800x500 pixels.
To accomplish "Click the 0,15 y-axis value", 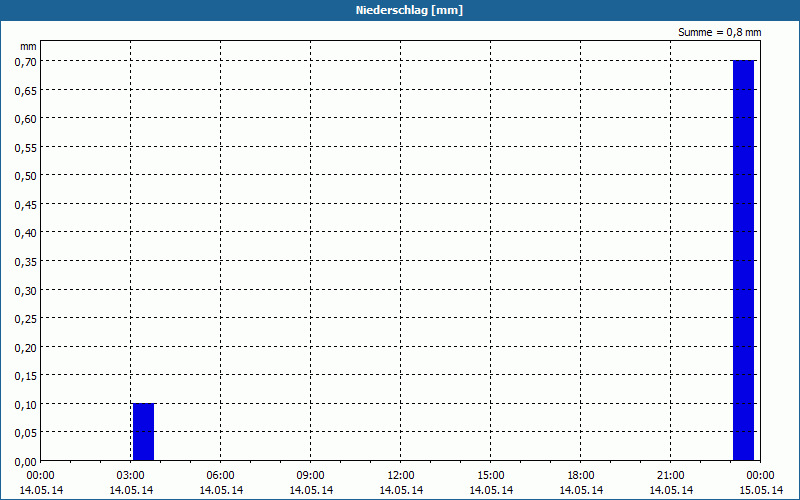I will (x=26, y=377).
